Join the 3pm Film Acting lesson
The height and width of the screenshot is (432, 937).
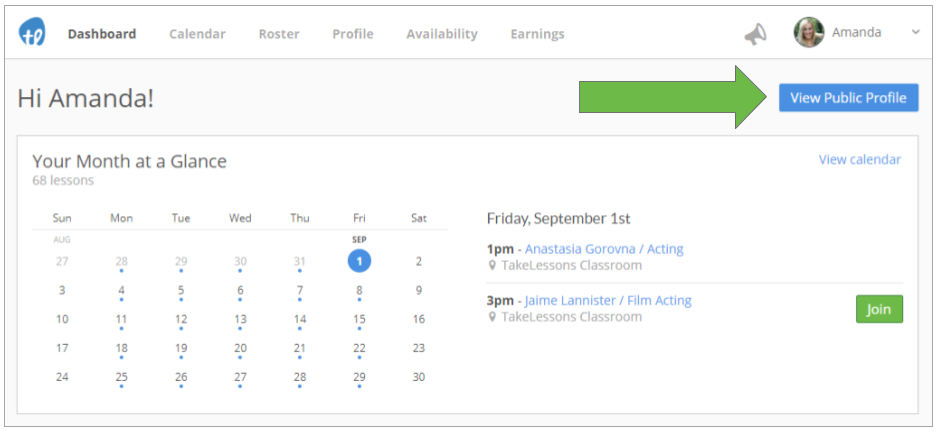click(879, 309)
